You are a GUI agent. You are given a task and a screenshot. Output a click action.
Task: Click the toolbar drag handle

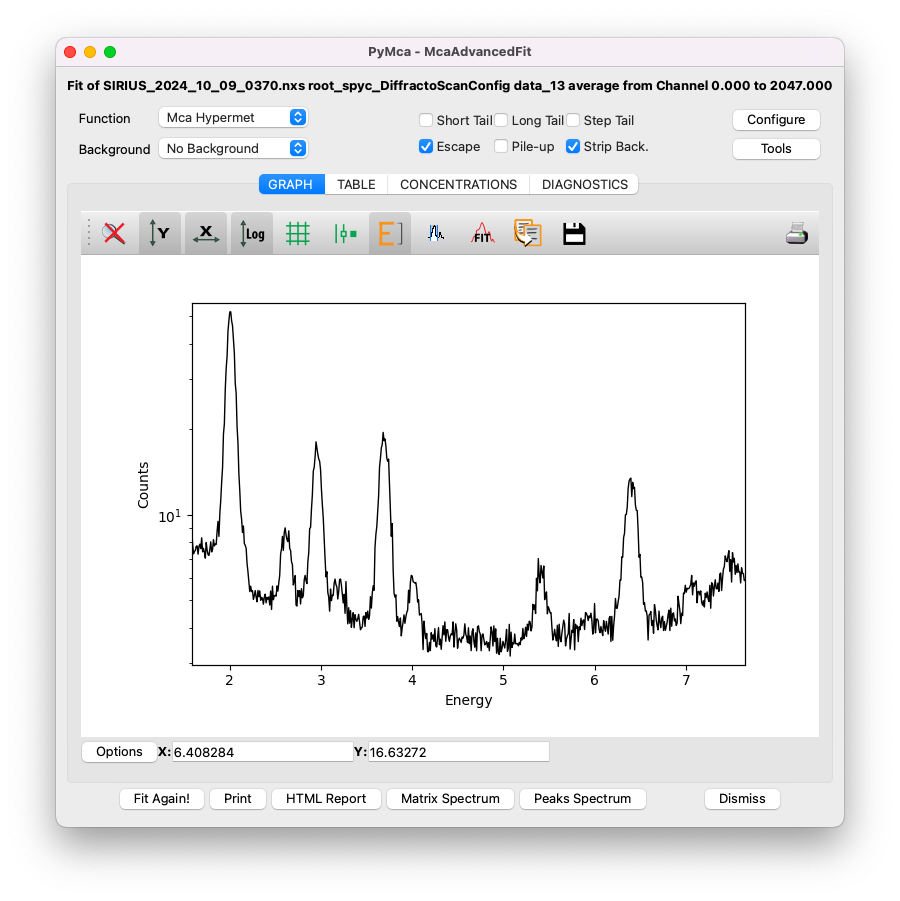click(x=89, y=233)
